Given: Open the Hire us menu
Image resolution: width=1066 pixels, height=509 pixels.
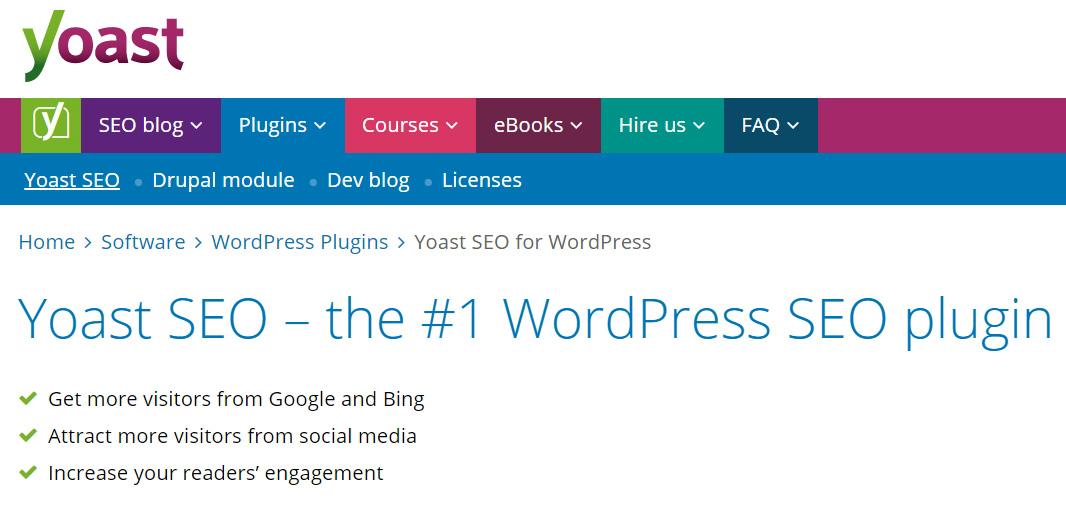Looking at the screenshot, I should 662,125.
